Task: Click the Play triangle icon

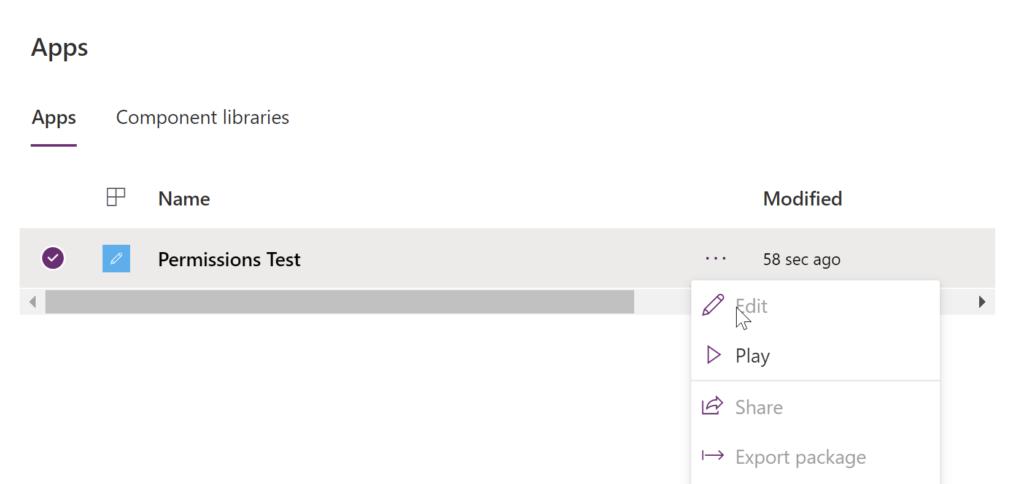Action: click(714, 355)
